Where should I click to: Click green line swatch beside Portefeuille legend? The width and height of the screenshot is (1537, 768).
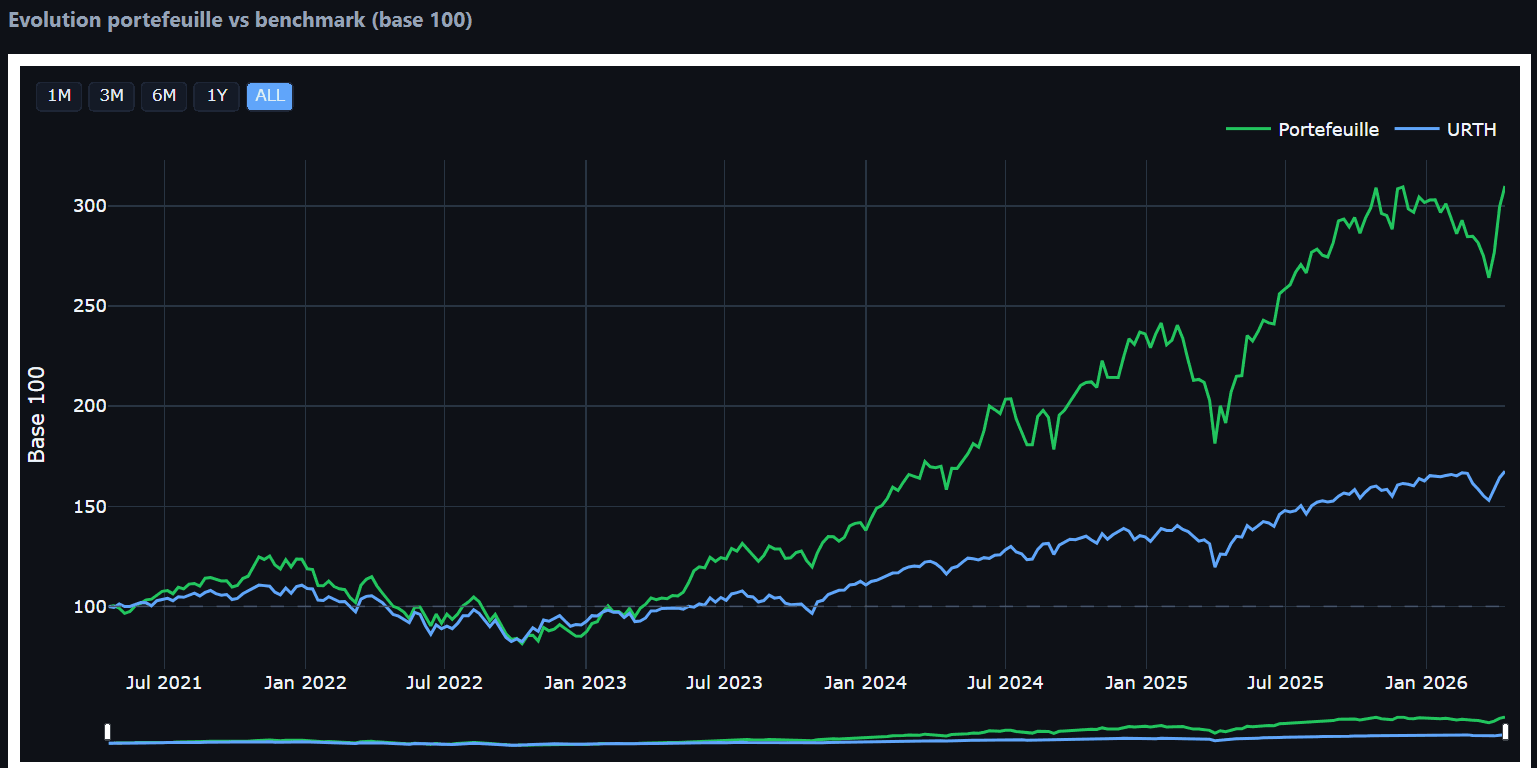1247,129
